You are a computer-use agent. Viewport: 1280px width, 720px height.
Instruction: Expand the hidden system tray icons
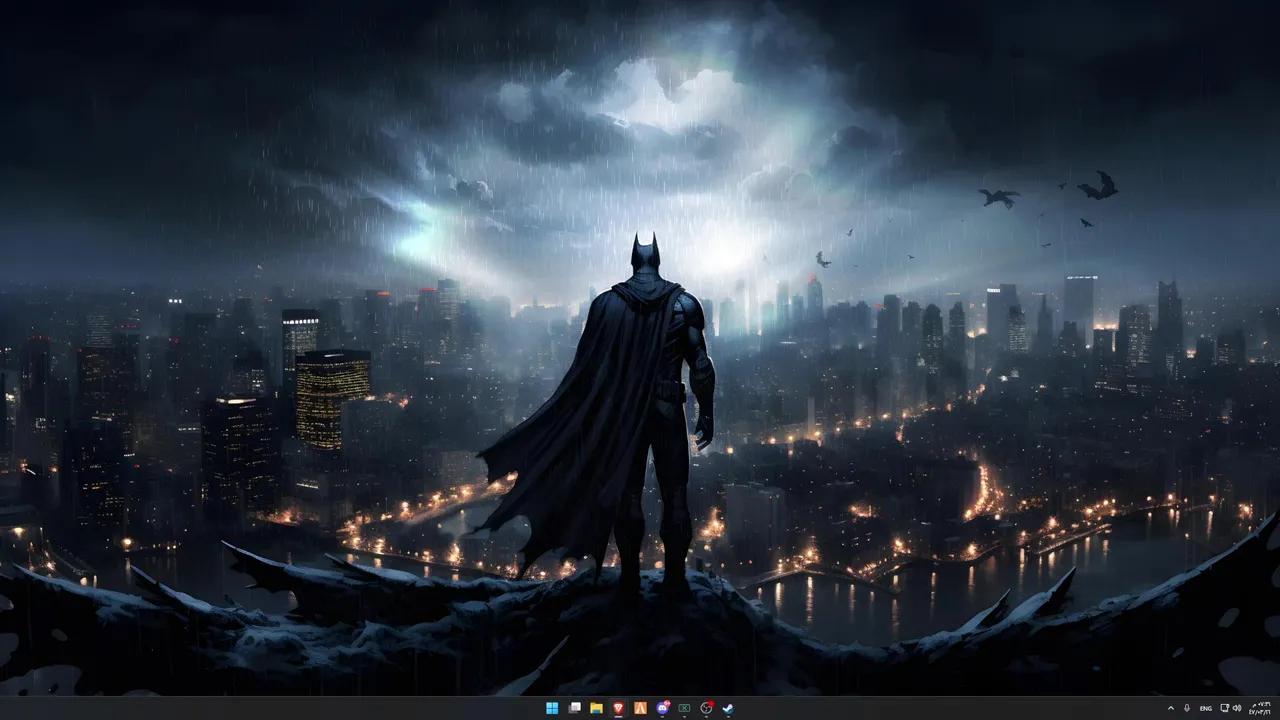pyautogui.click(x=1171, y=708)
